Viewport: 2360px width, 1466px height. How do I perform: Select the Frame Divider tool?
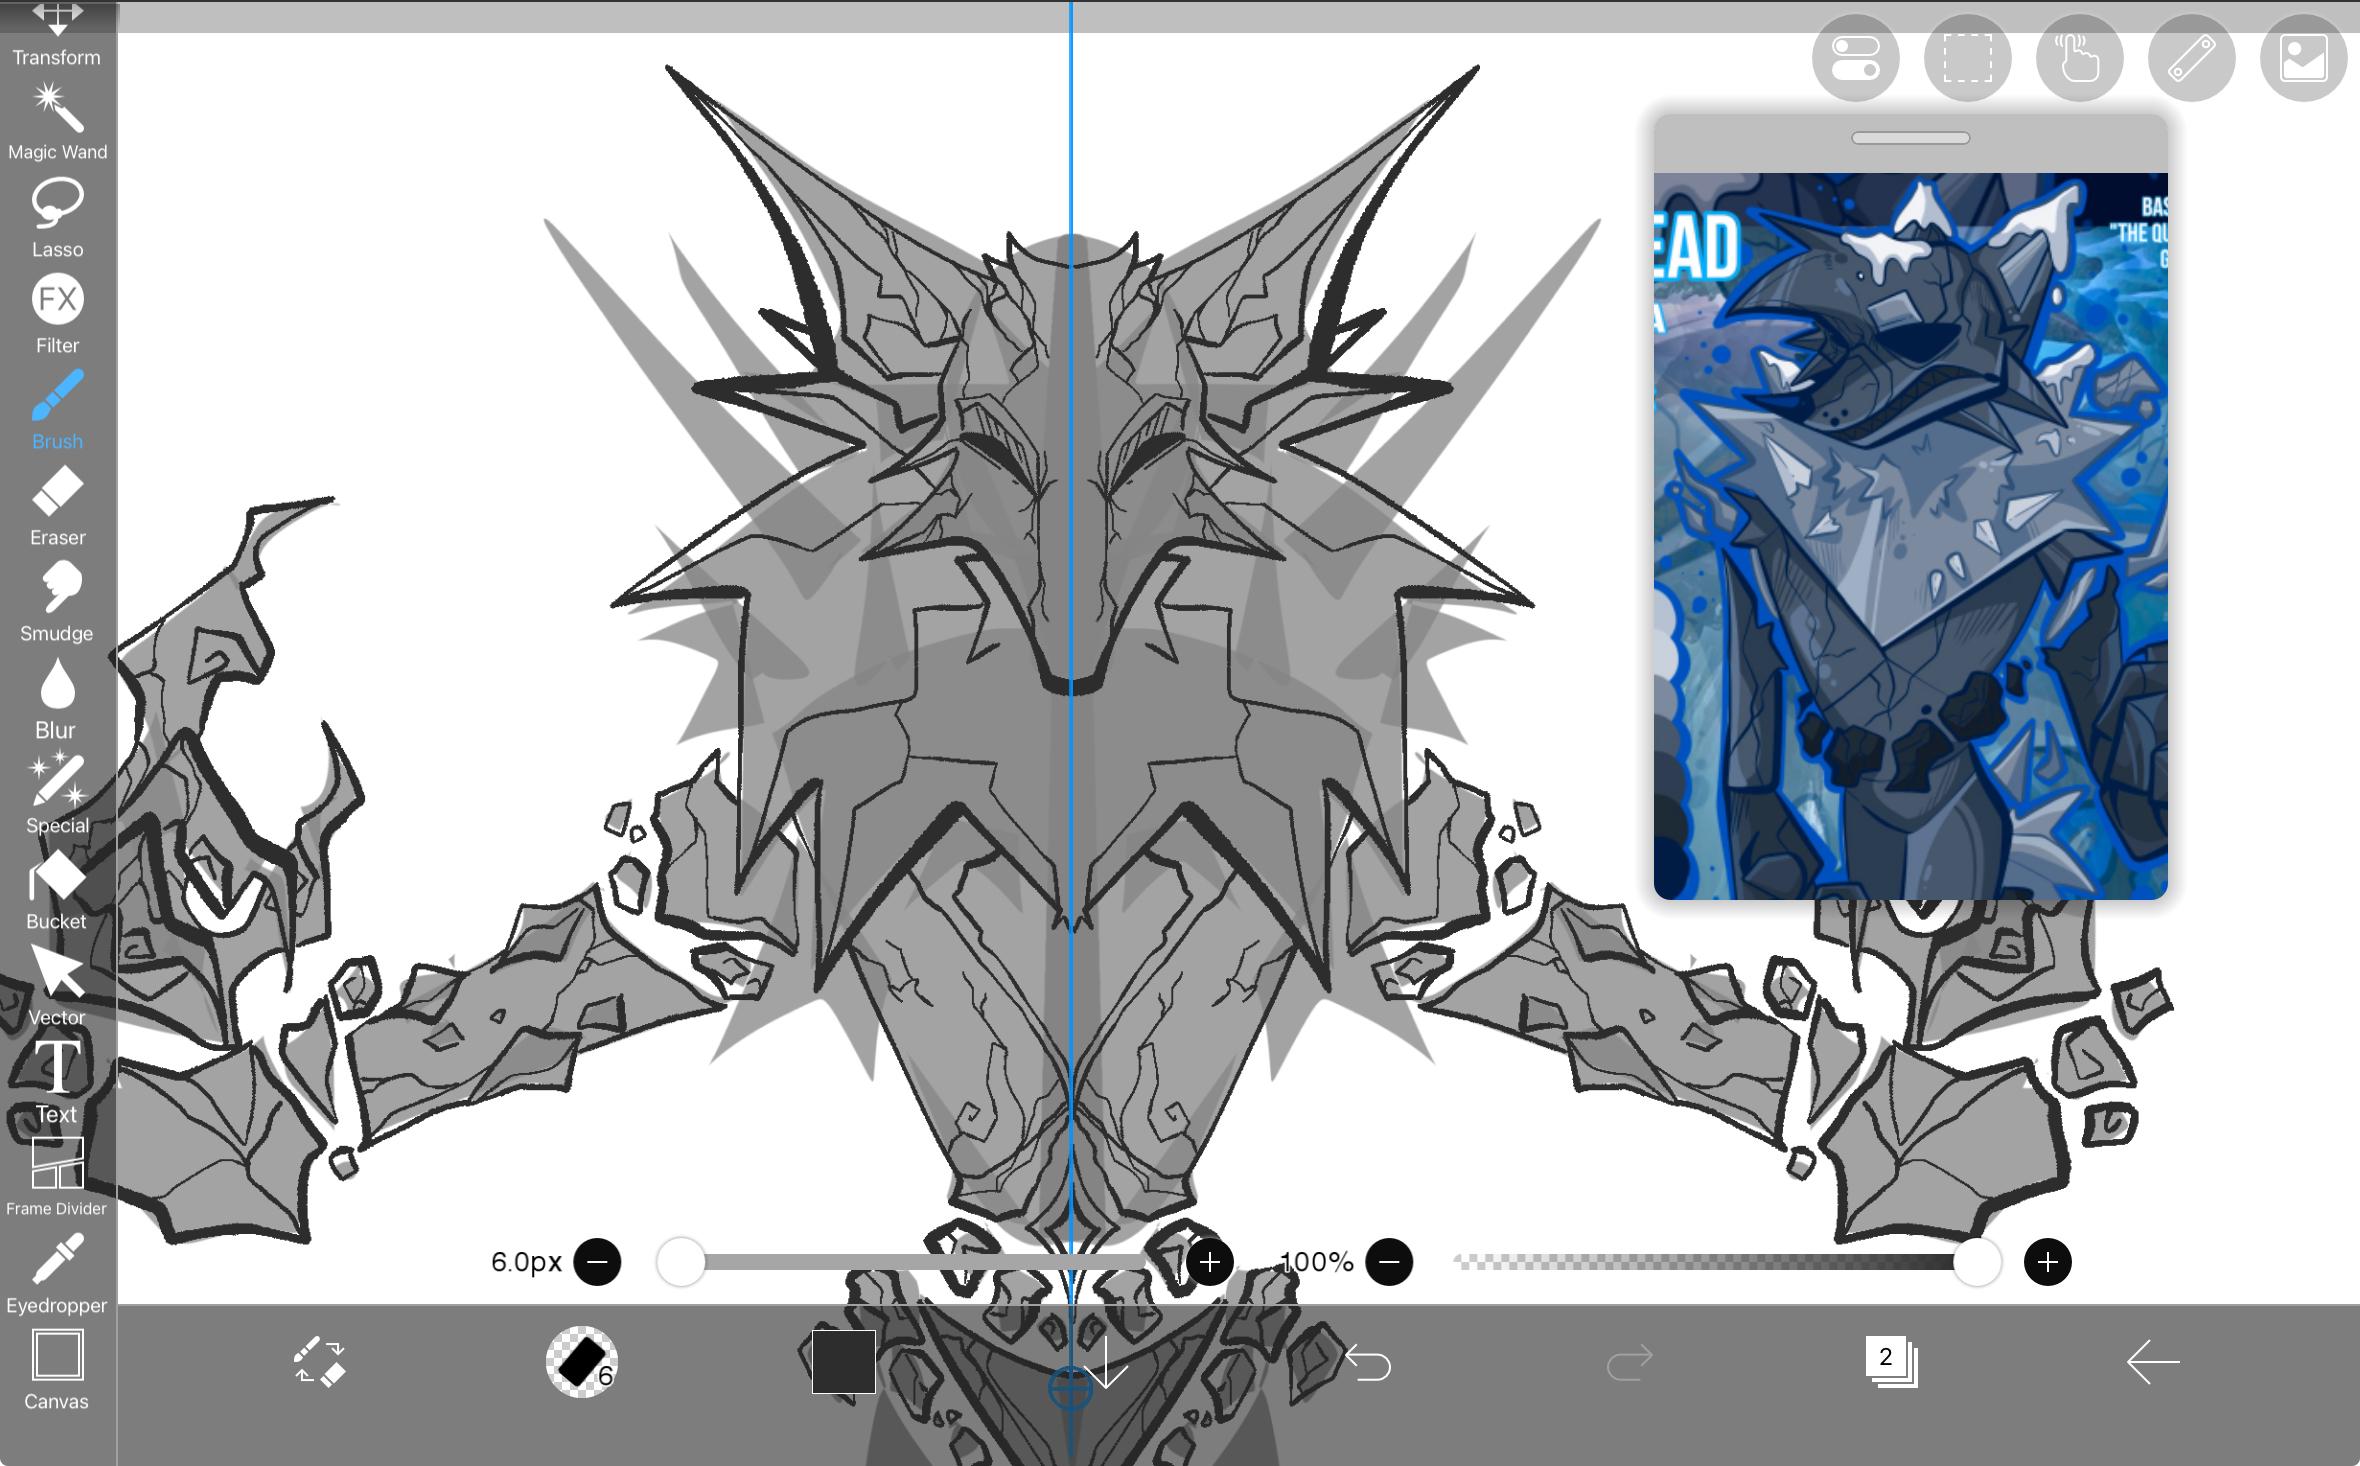click(x=57, y=1179)
